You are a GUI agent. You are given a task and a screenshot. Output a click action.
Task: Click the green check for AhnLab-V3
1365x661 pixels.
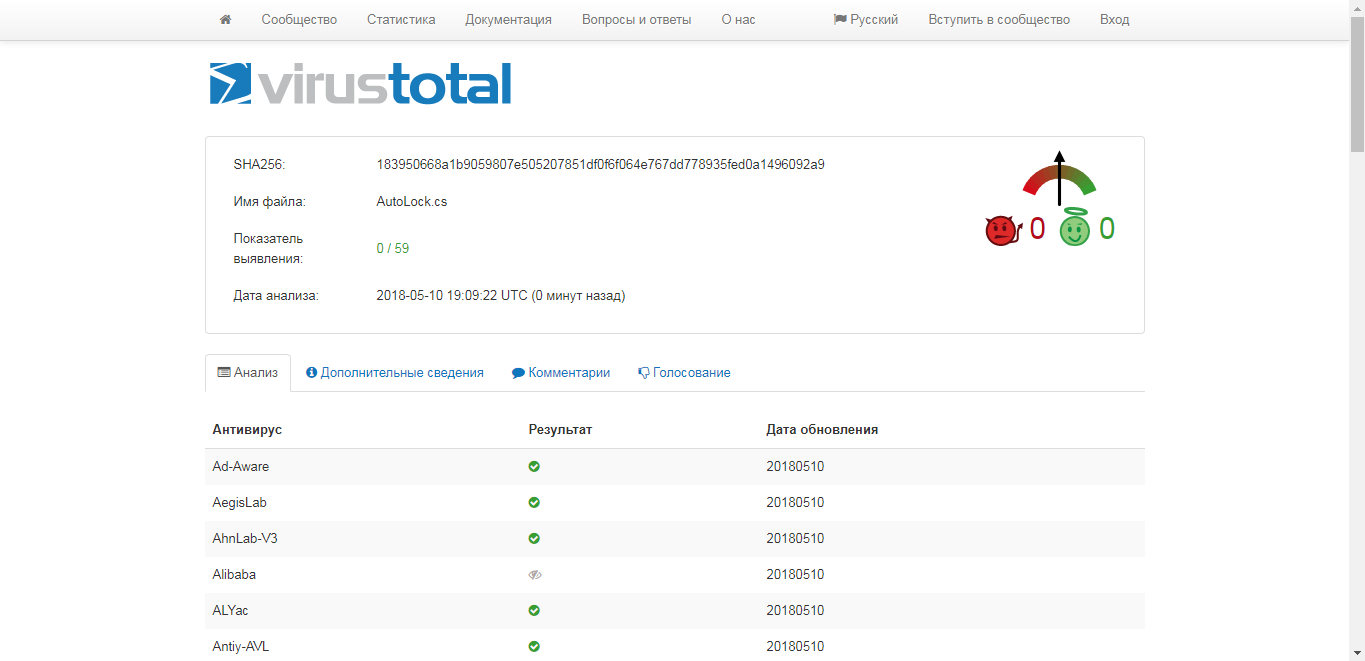[x=534, y=539]
